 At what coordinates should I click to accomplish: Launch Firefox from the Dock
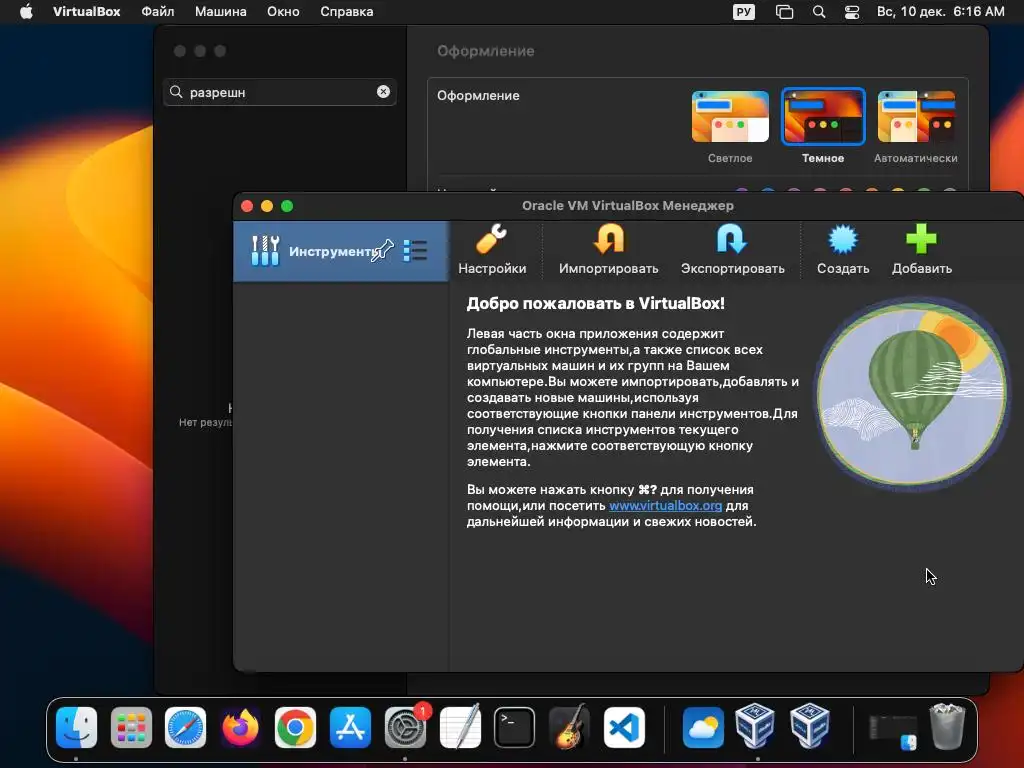pyautogui.click(x=240, y=727)
